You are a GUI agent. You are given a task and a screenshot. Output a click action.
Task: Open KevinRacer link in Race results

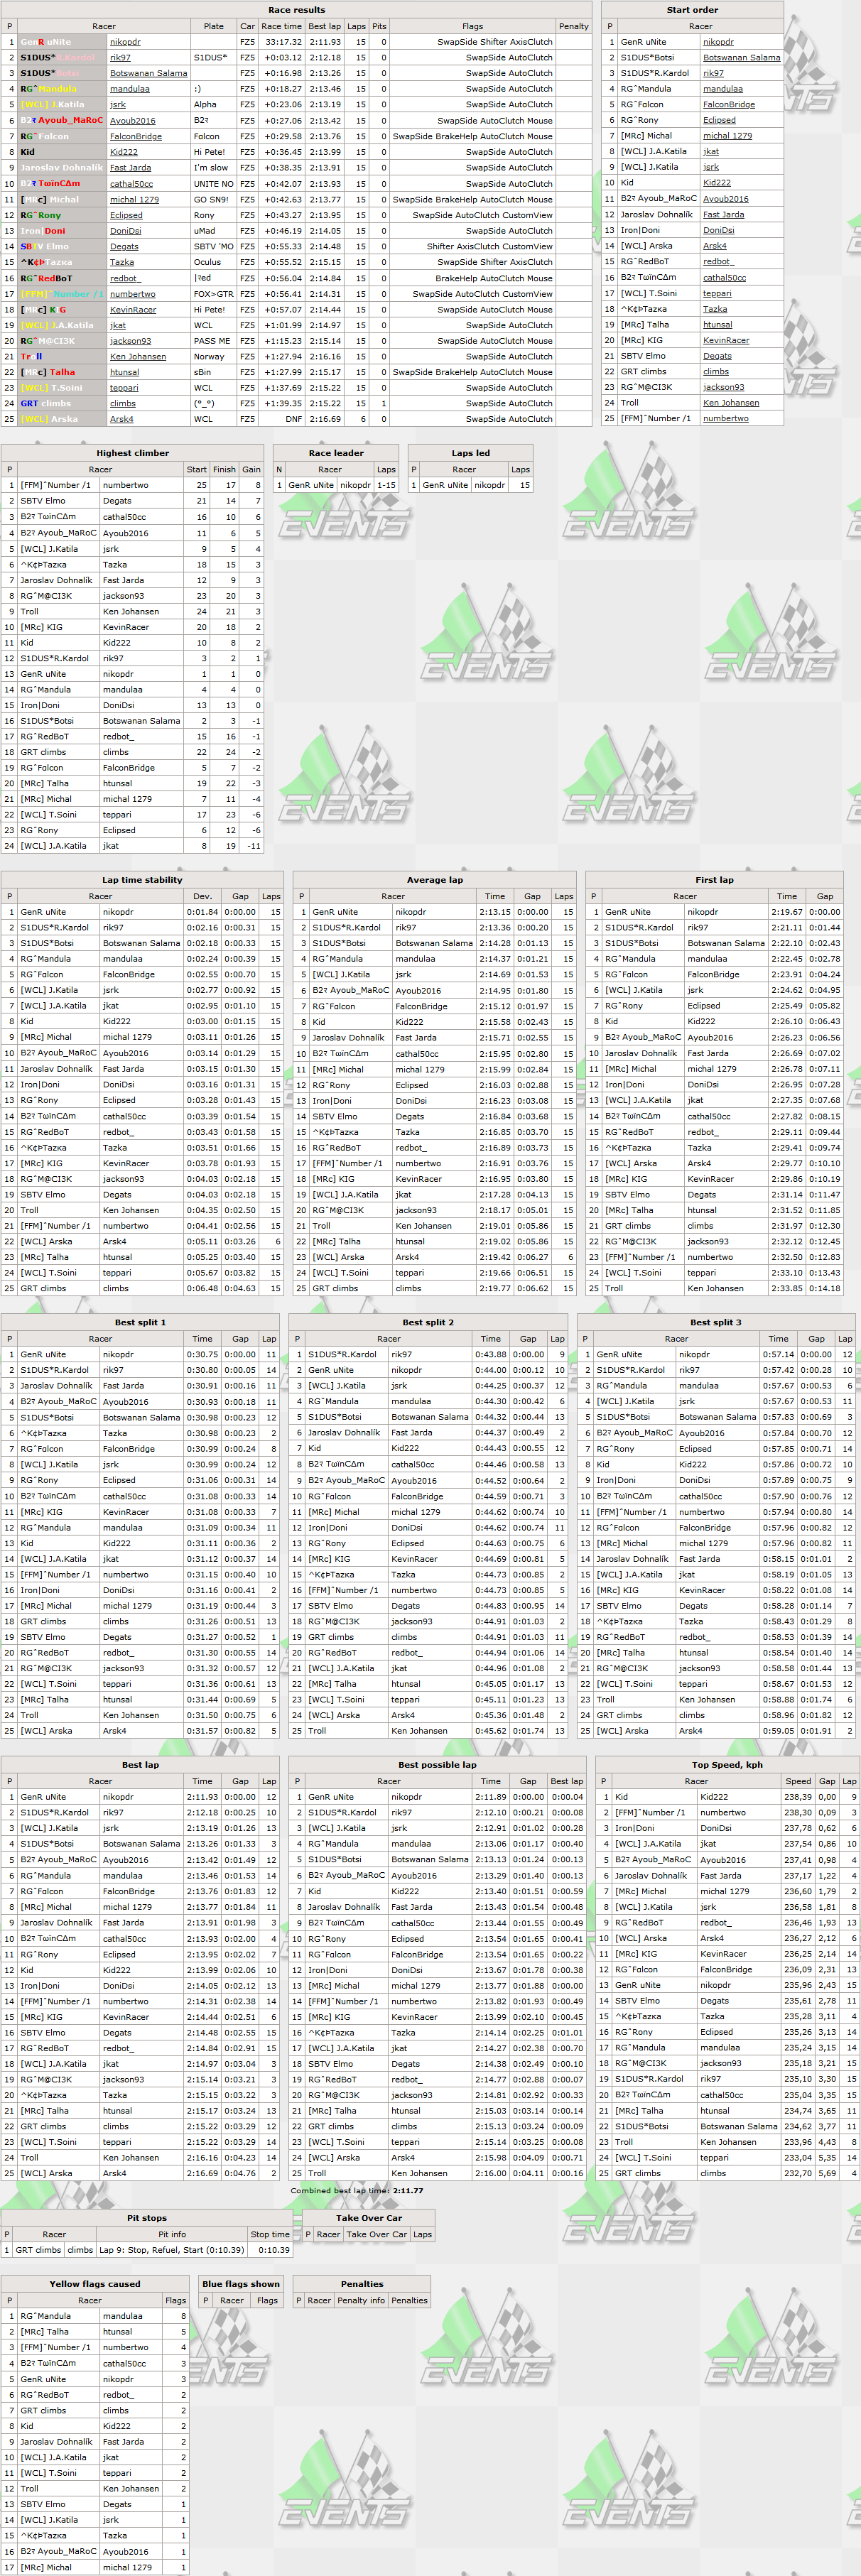click(133, 309)
